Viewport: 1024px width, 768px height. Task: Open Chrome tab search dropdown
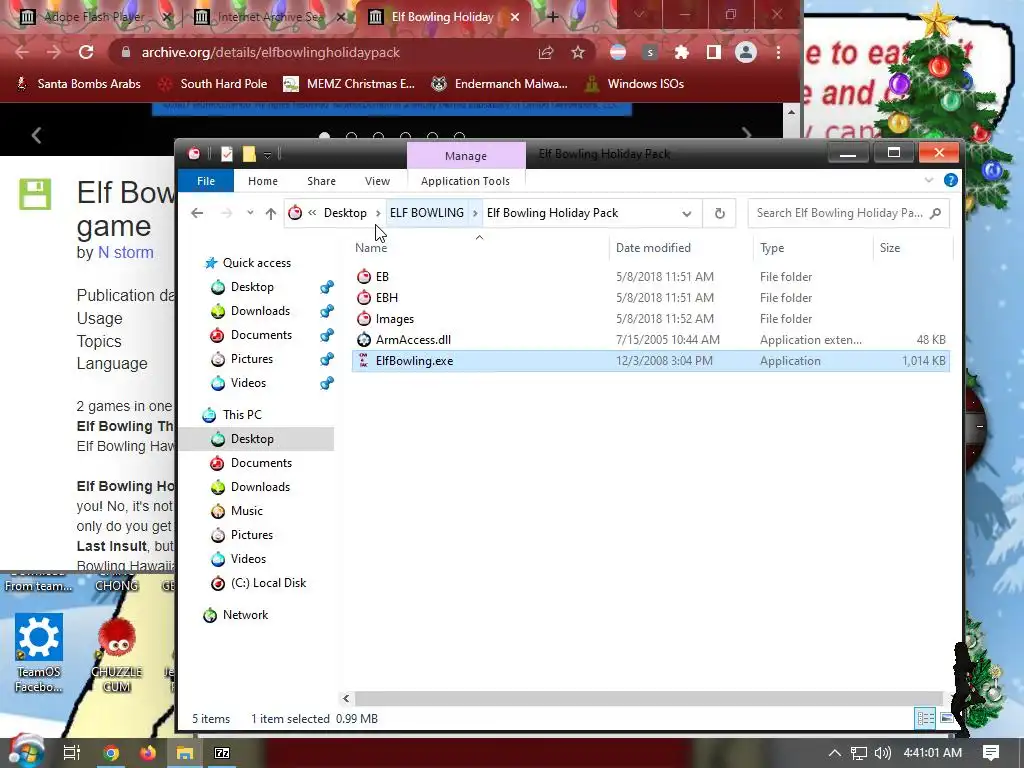click(x=639, y=14)
